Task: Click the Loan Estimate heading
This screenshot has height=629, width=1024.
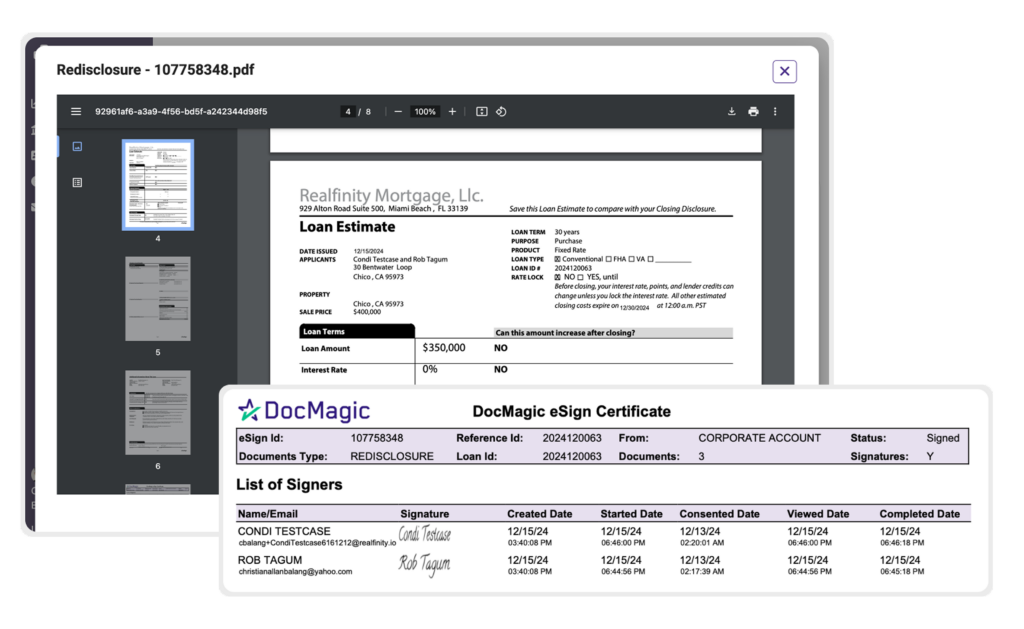Action: 347,227
